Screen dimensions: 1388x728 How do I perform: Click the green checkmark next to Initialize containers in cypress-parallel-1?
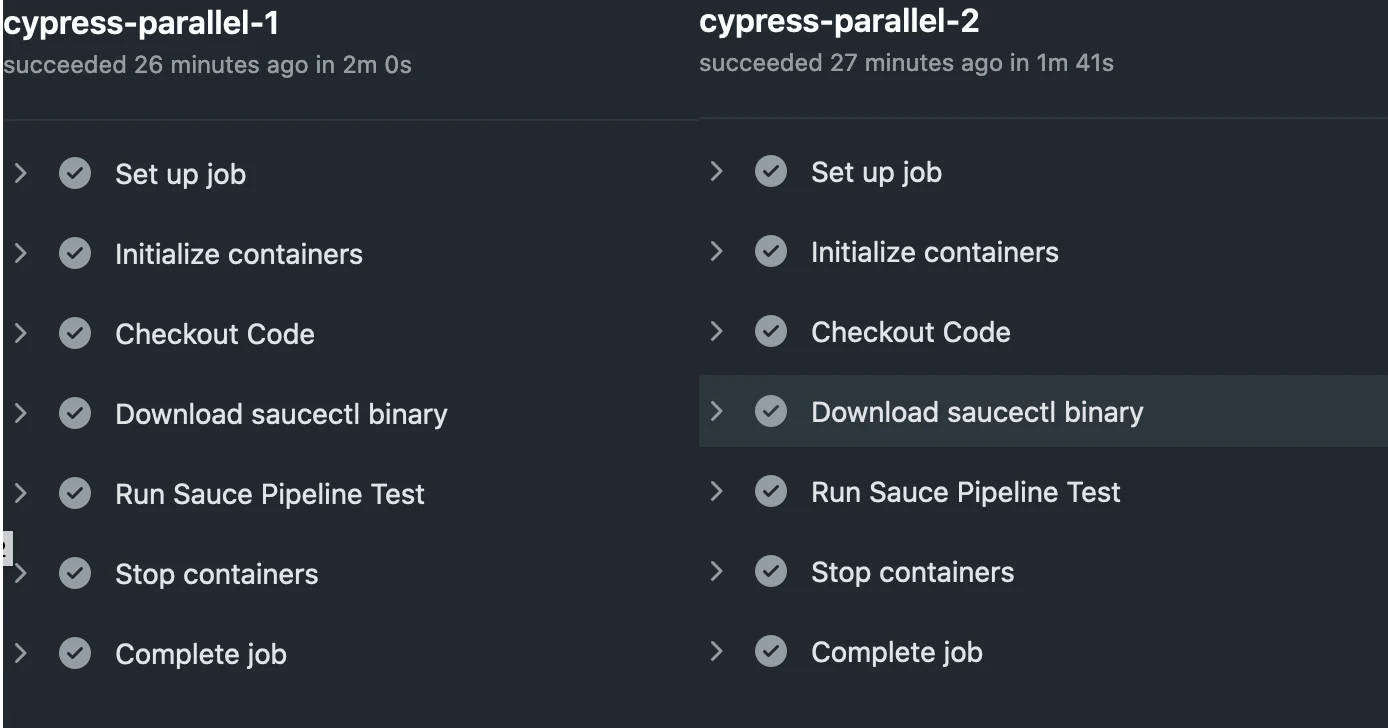tap(75, 253)
